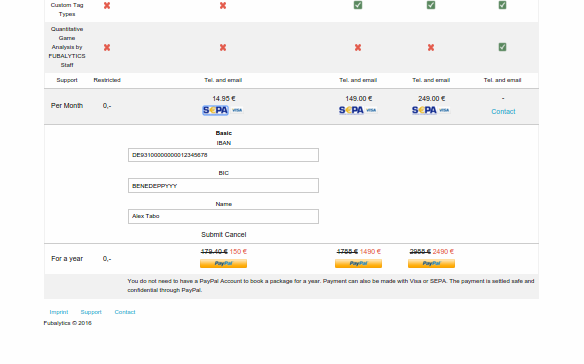Select the Name input field
The image size is (584, 364).
pyautogui.click(x=223, y=216)
